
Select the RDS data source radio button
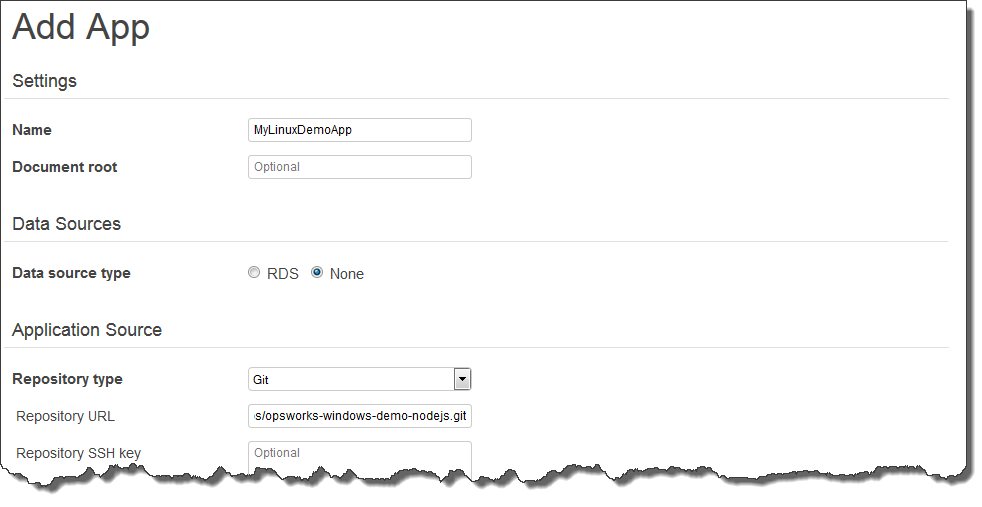click(254, 272)
